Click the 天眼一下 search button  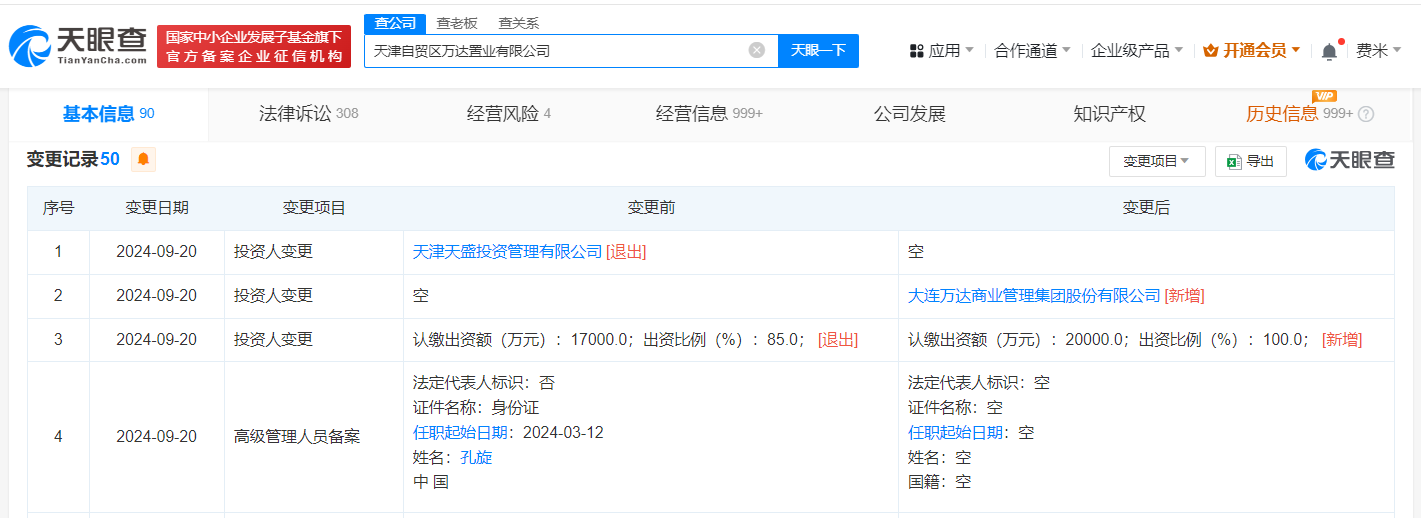[818, 50]
